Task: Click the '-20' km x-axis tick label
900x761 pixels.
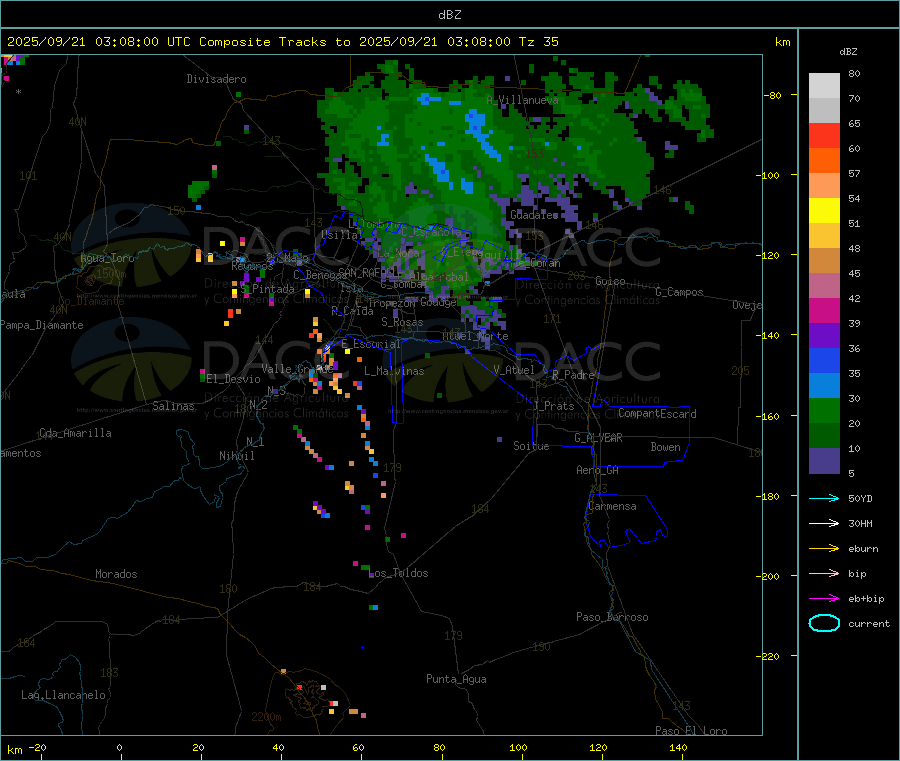Action: 37,747
